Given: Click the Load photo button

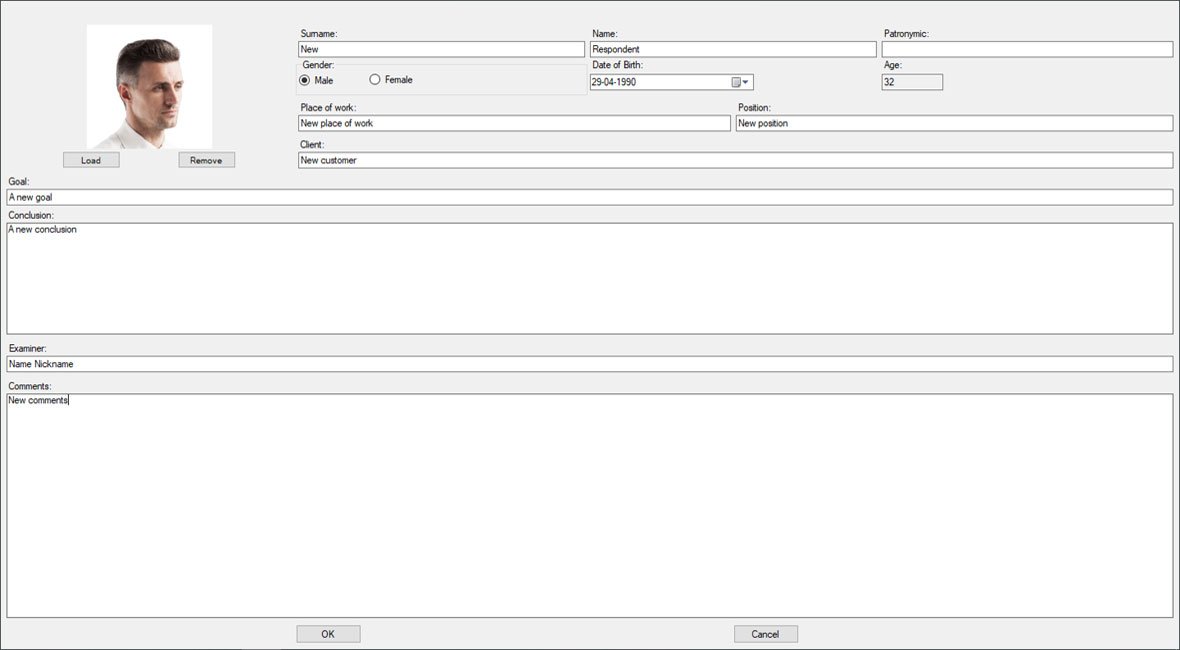Looking at the screenshot, I should click(91, 160).
